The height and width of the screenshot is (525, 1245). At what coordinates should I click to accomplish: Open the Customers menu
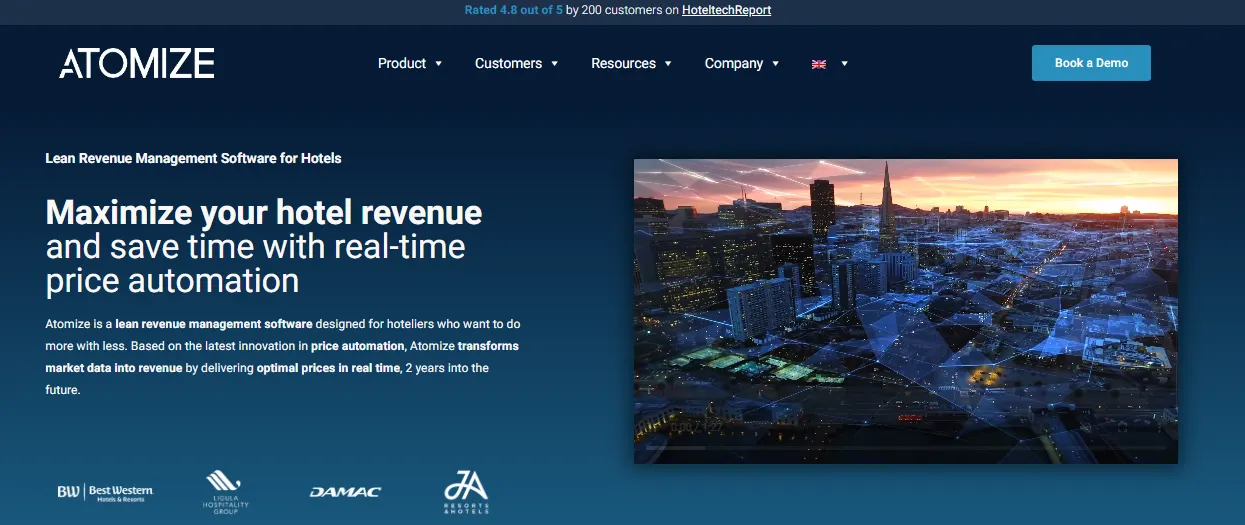pos(508,63)
